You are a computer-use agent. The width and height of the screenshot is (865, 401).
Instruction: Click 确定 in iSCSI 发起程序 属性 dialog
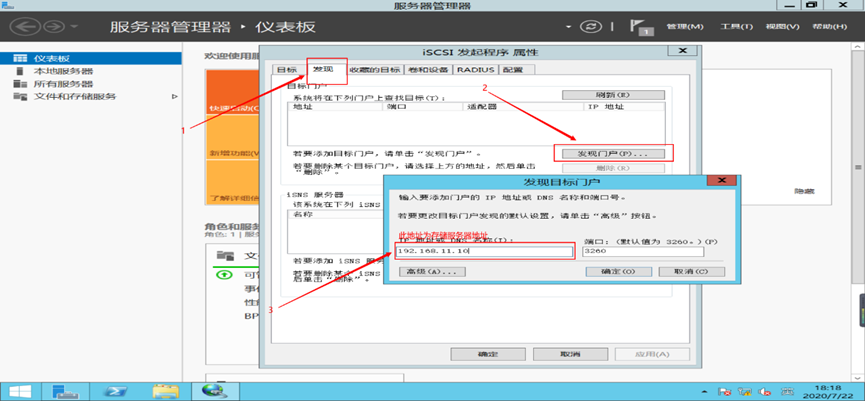click(x=488, y=354)
